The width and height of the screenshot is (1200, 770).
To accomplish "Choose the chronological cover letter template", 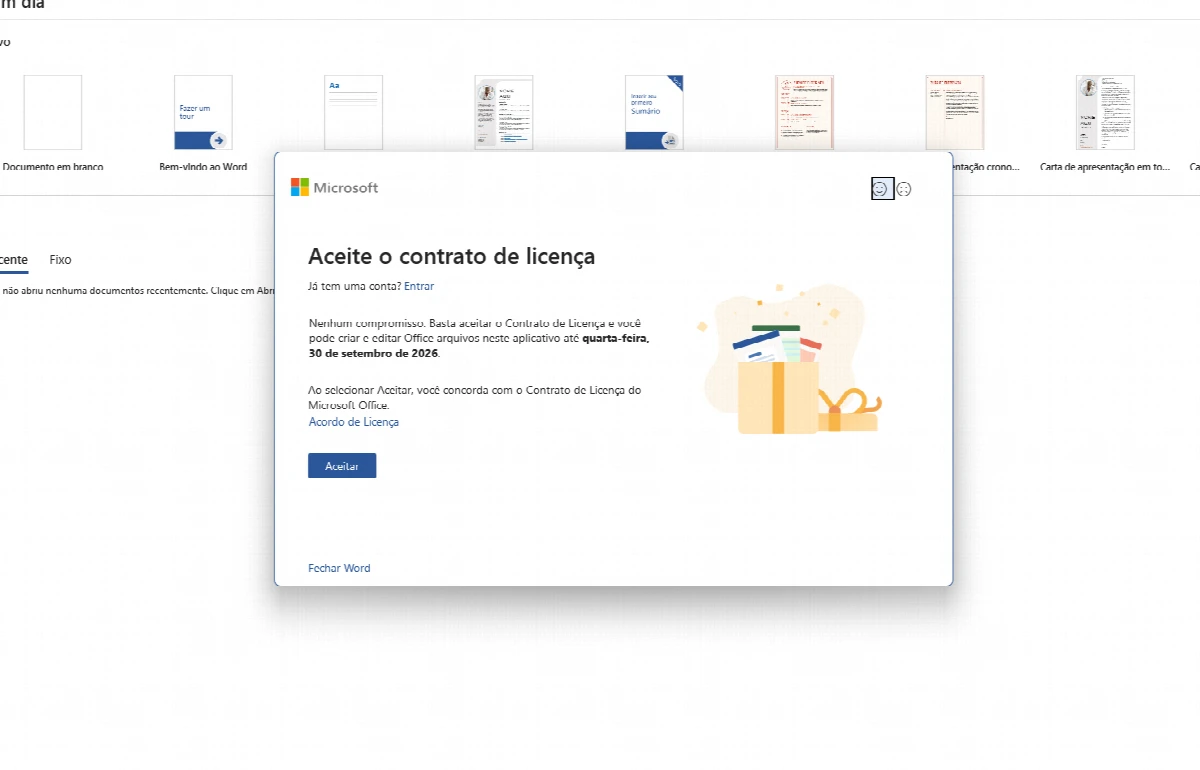I will (x=954, y=112).
